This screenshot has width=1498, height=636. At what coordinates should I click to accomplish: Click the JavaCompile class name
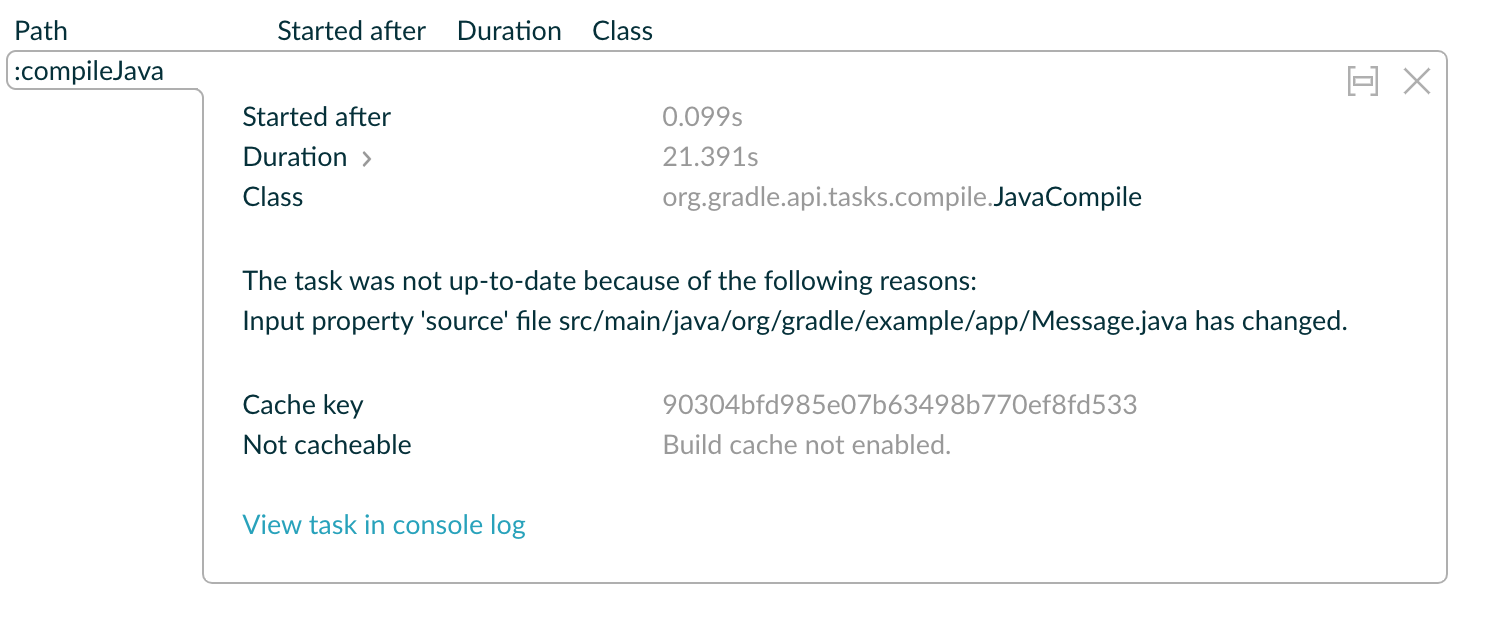[x=1066, y=196]
